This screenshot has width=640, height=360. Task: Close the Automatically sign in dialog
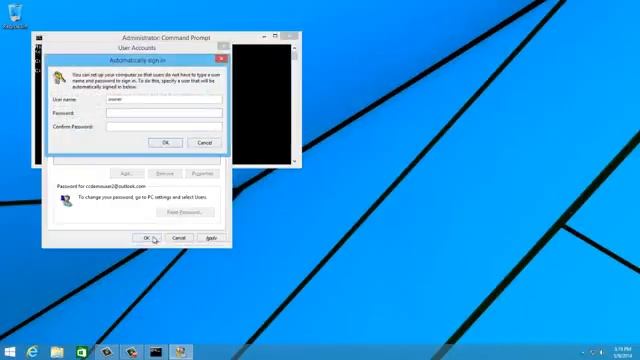pos(221,59)
